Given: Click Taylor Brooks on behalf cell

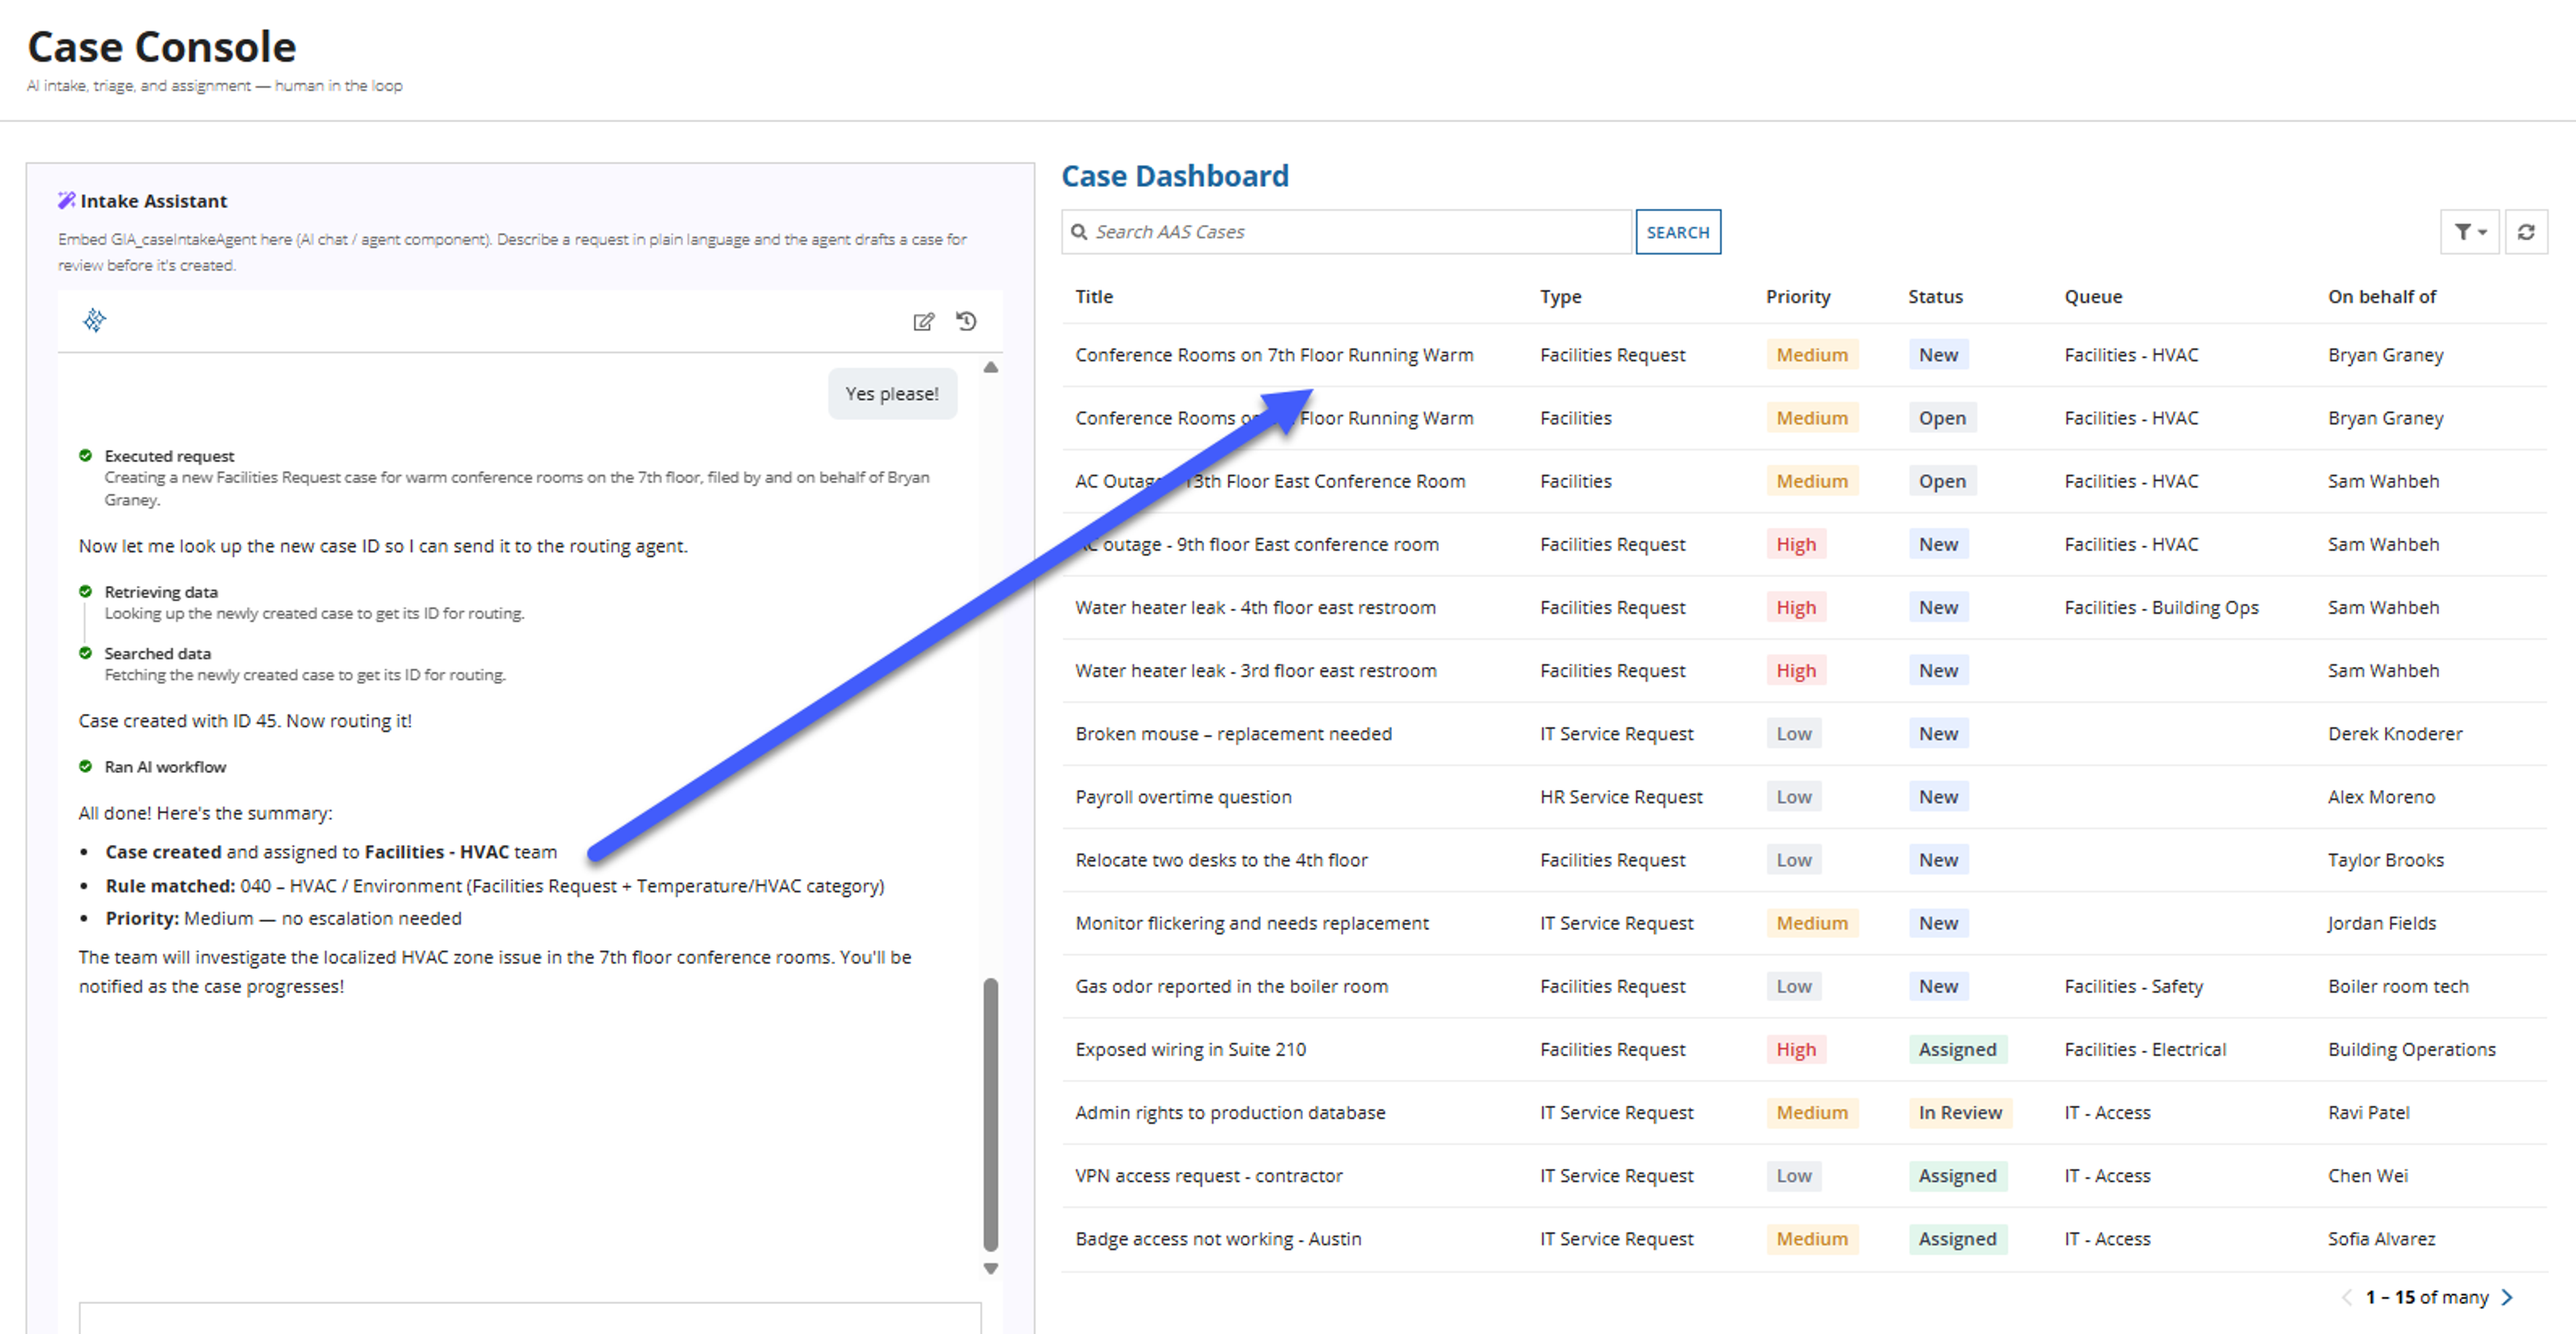Looking at the screenshot, I should pos(2385,859).
